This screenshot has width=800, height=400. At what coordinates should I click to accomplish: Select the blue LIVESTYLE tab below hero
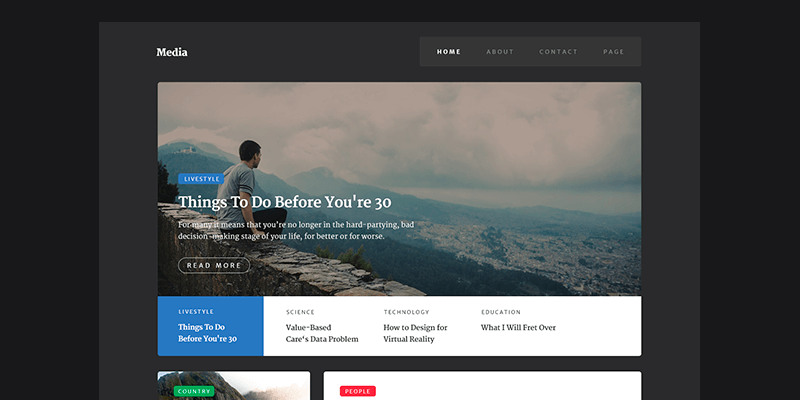[x=210, y=326]
